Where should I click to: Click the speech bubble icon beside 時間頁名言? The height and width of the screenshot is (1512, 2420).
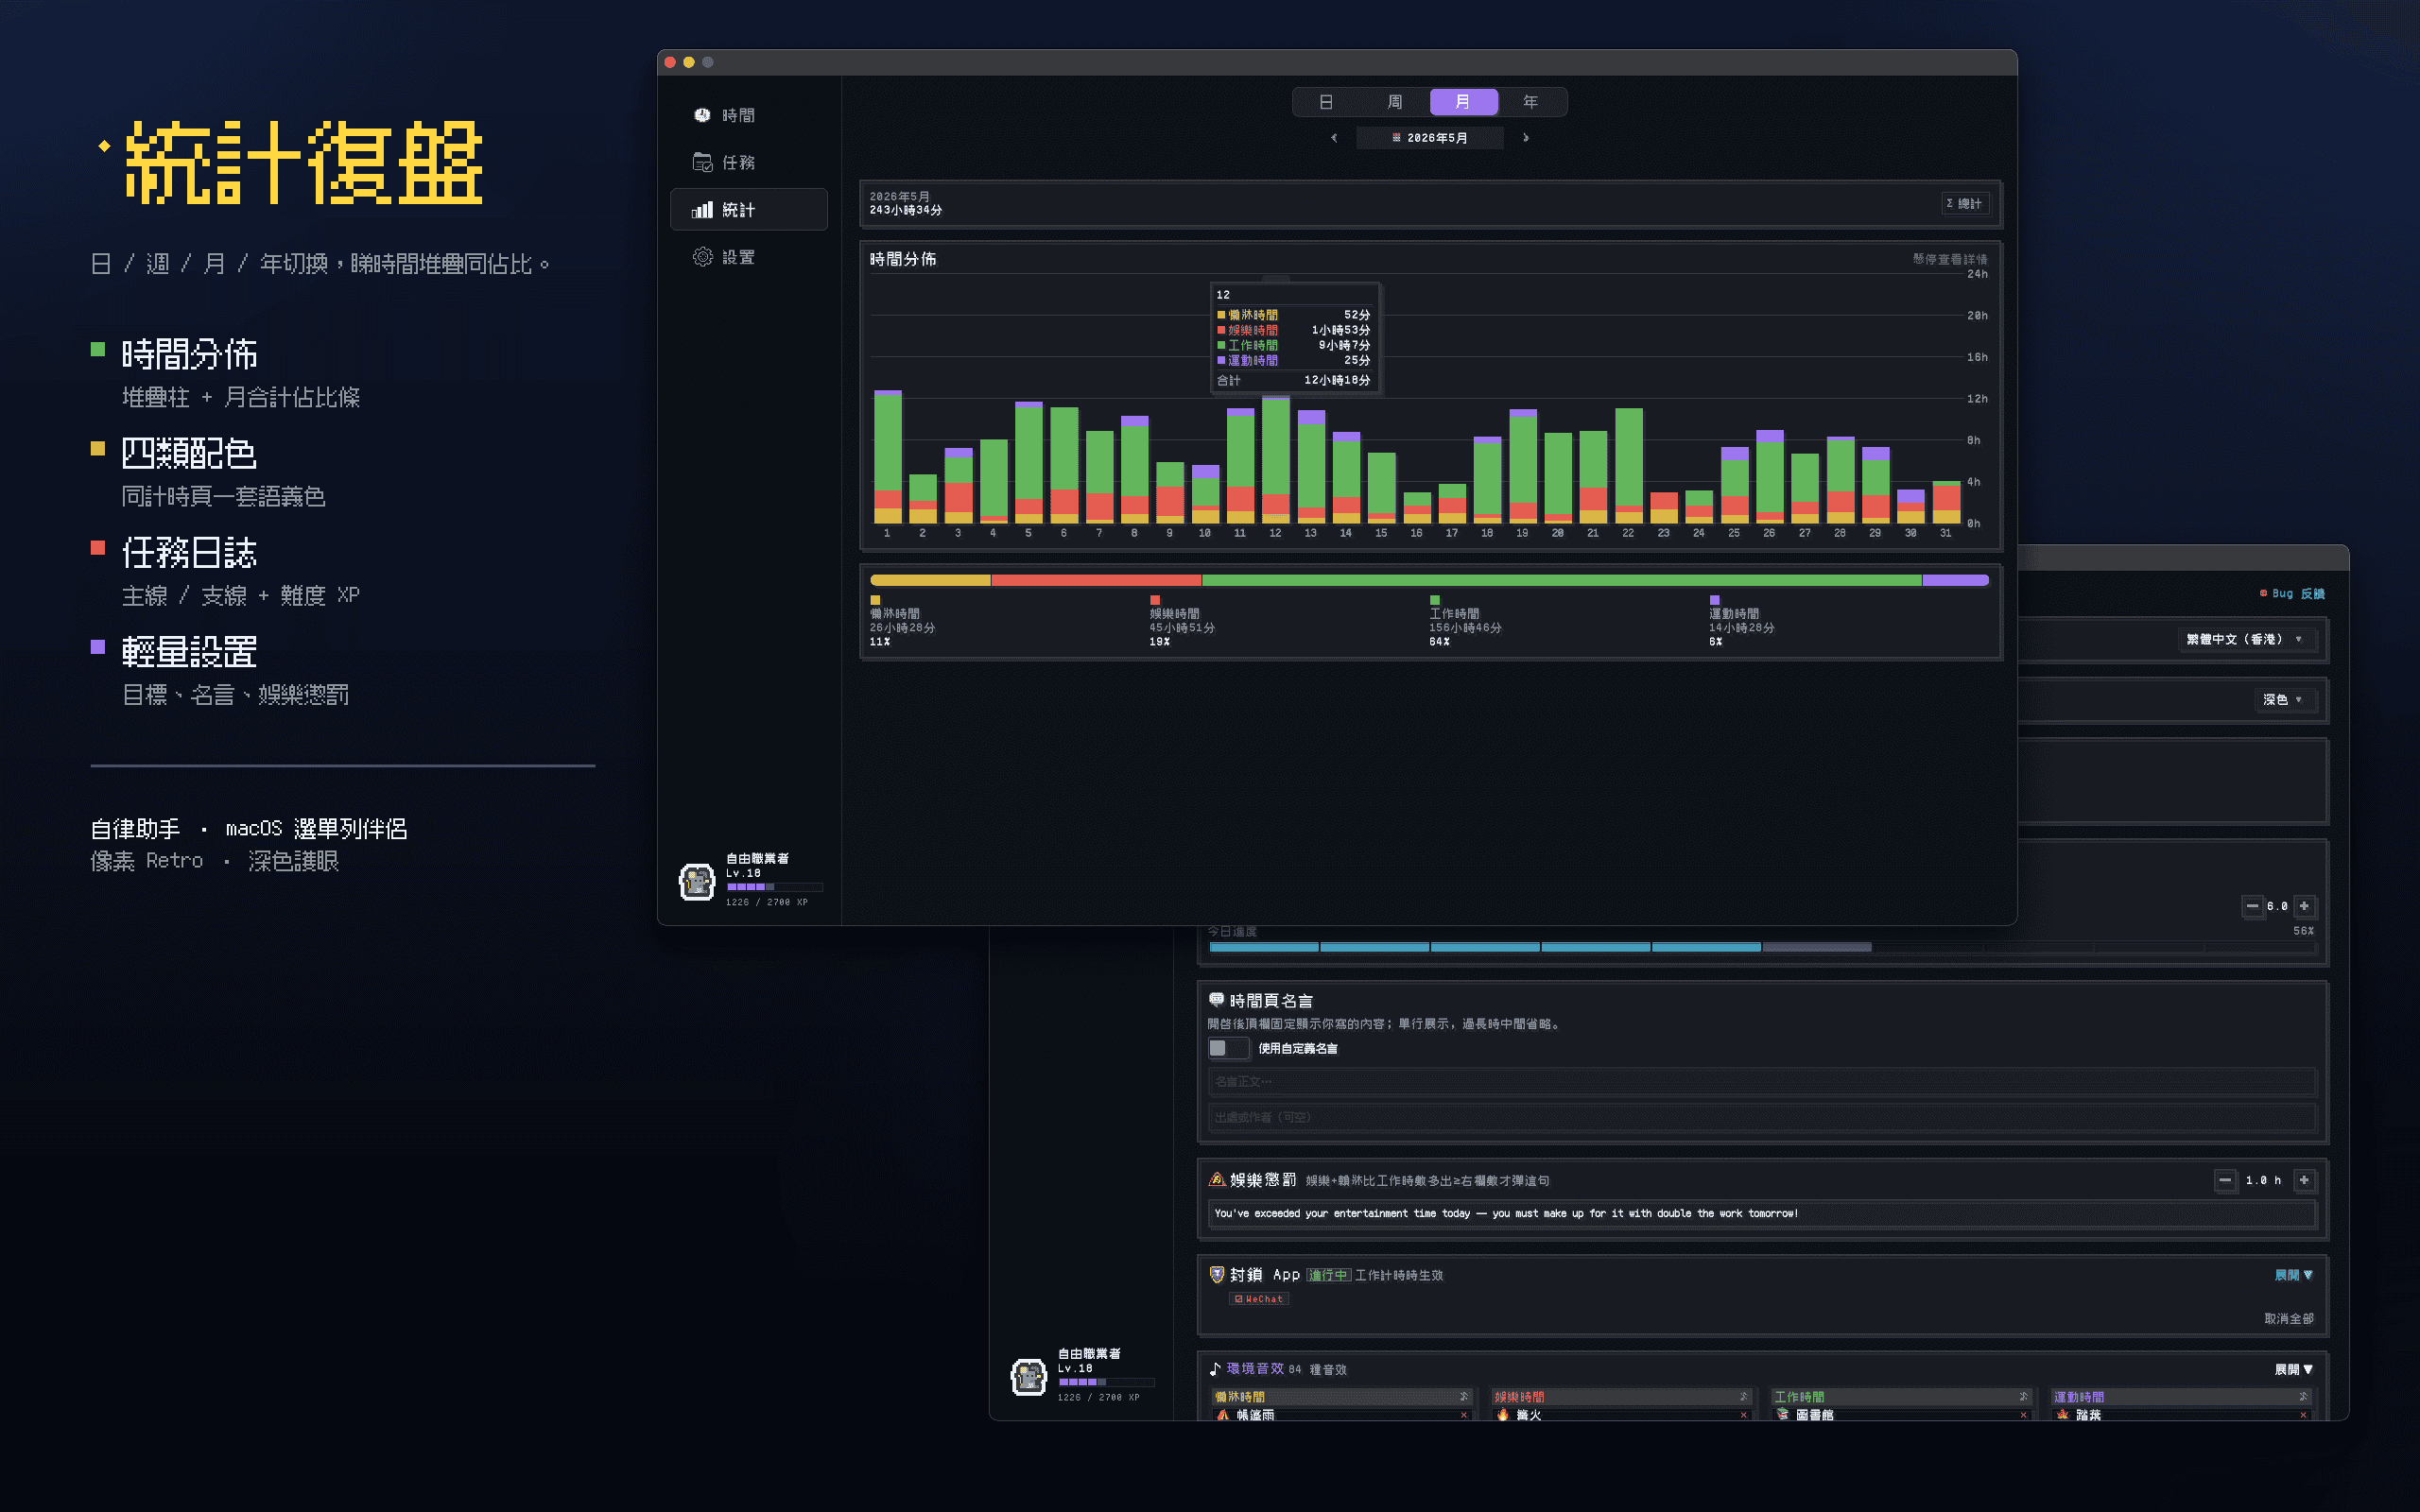pyautogui.click(x=1217, y=999)
